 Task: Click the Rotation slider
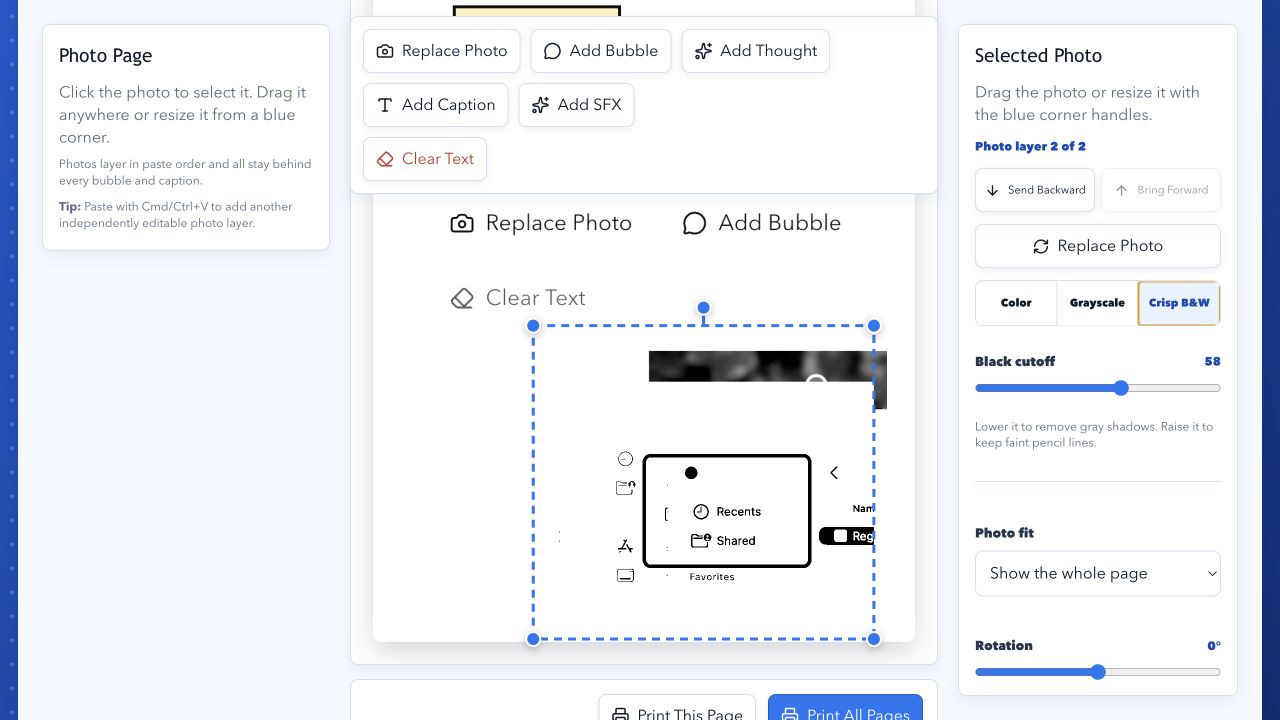(x=1098, y=672)
